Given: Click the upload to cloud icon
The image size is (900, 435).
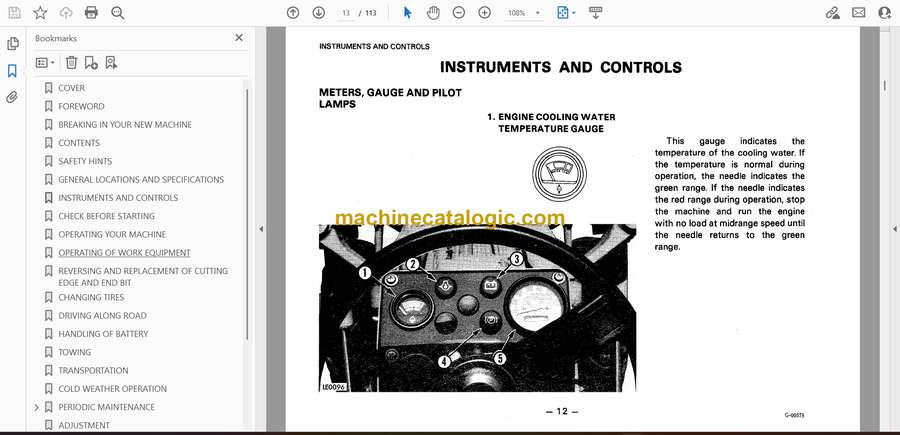Looking at the screenshot, I should pyautogui.click(x=66, y=13).
